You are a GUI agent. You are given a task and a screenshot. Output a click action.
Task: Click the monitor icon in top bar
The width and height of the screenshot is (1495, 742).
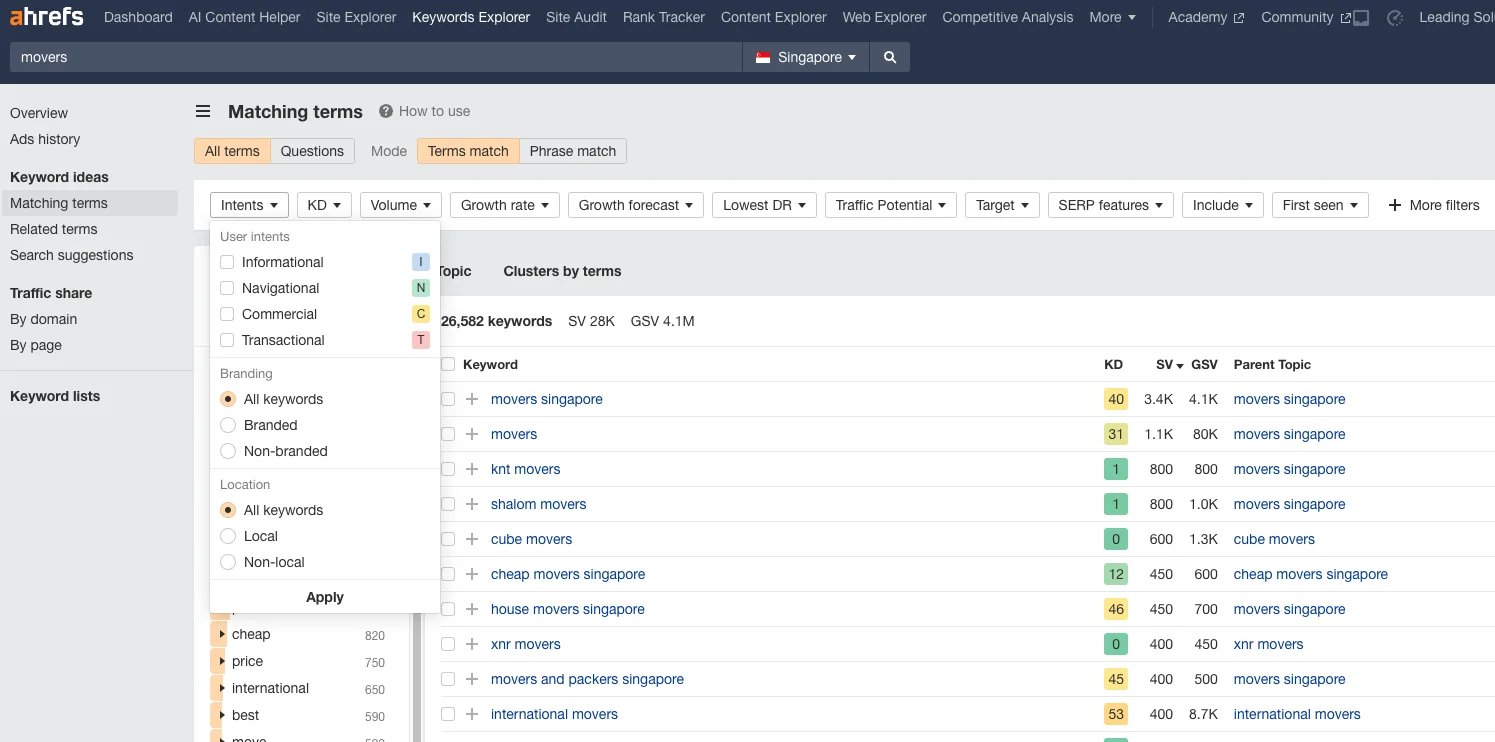[x=1361, y=18]
